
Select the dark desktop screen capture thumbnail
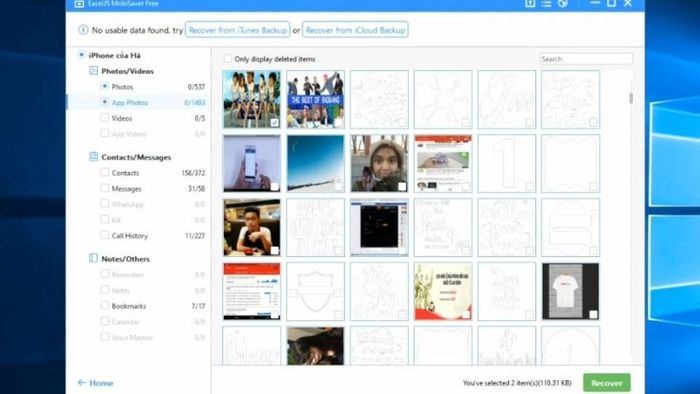[x=379, y=228]
